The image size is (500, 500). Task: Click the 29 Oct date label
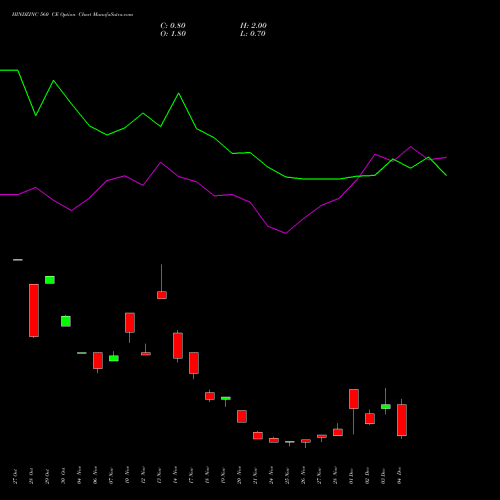pos(47,476)
